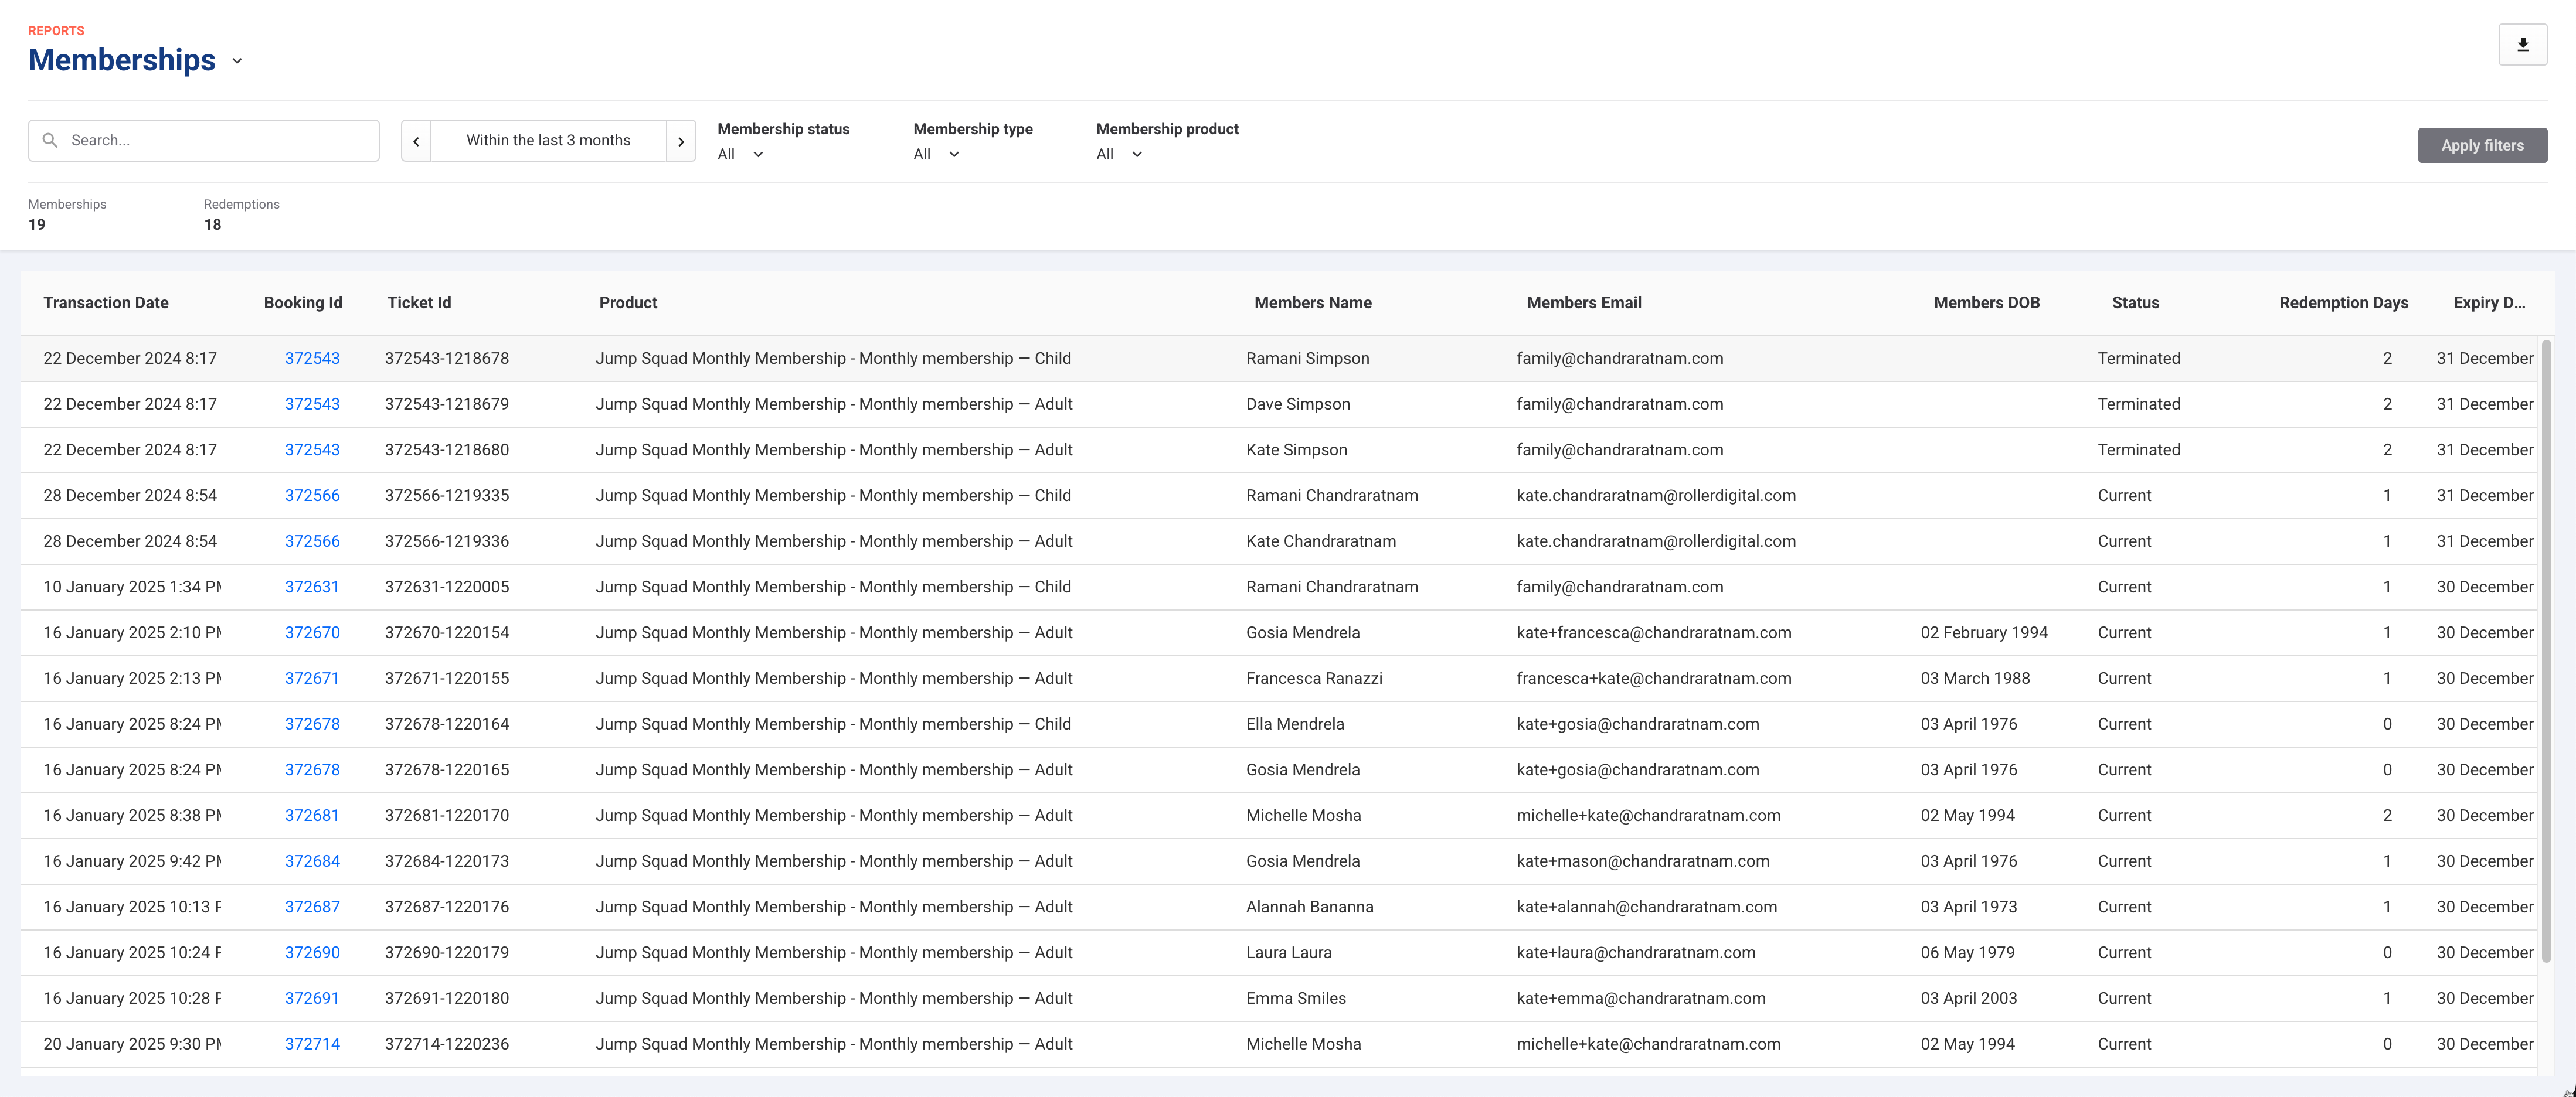The height and width of the screenshot is (1097, 2576).
Task: Click the search magnifier icon
Action: pyautogui.click(x=50, y=140)
